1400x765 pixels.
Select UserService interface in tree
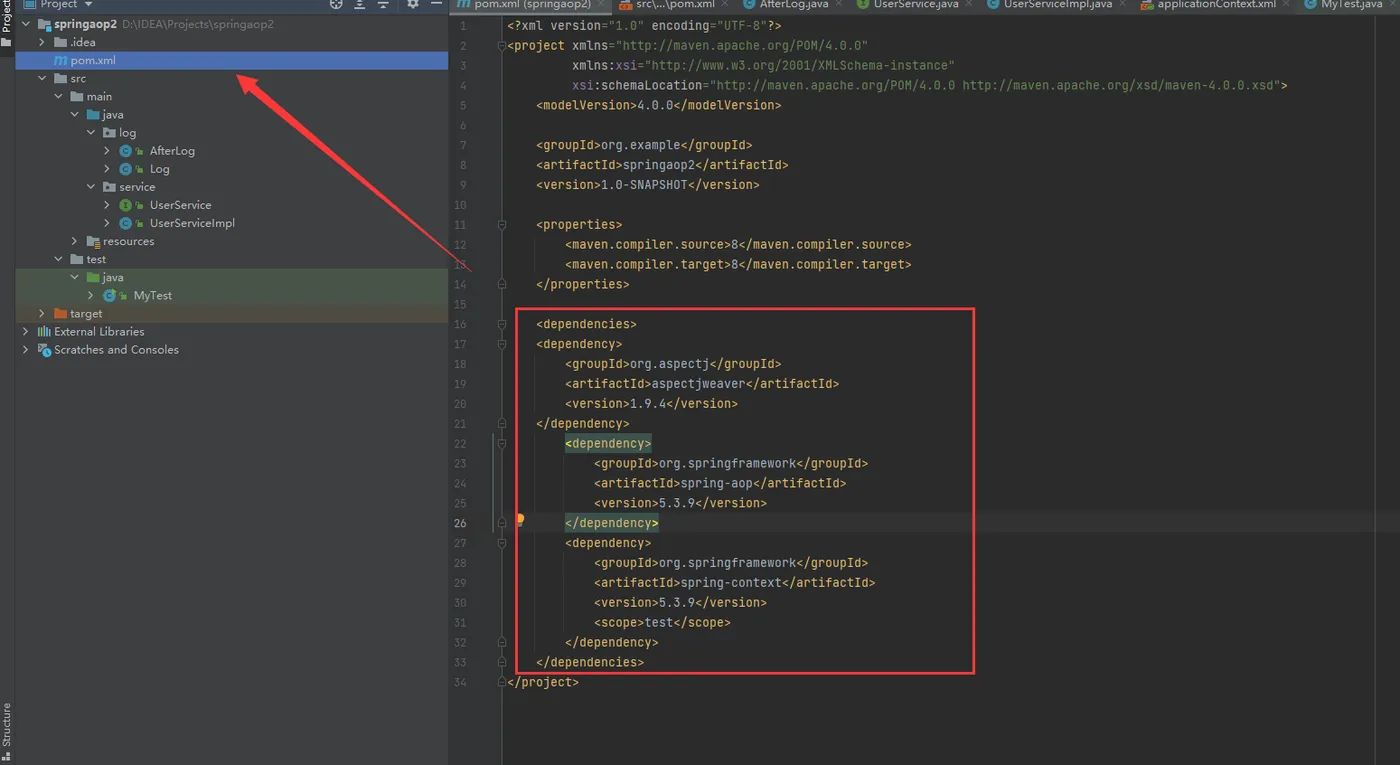click(180, 205)
